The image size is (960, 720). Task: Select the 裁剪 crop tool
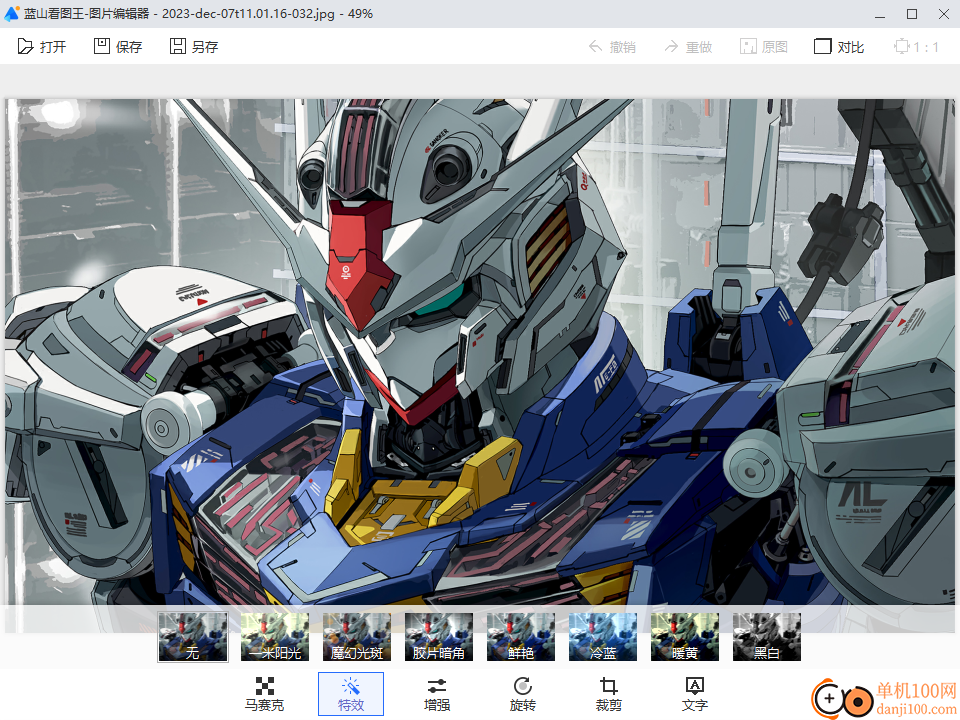pyautogui.click(x=609, y=694)
